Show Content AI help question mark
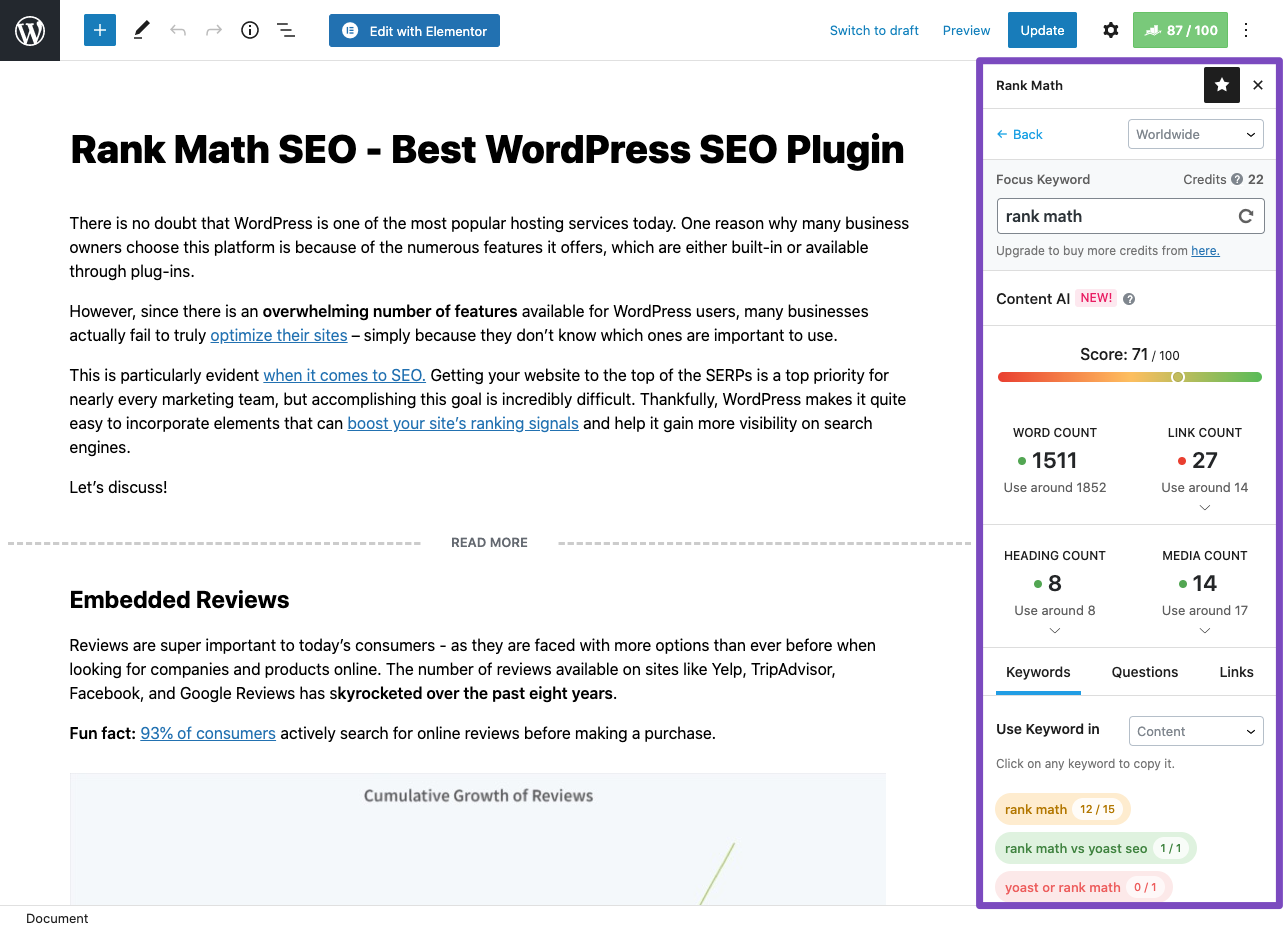The width and height of the screenshot is (1283, 930). point(1129,299)
